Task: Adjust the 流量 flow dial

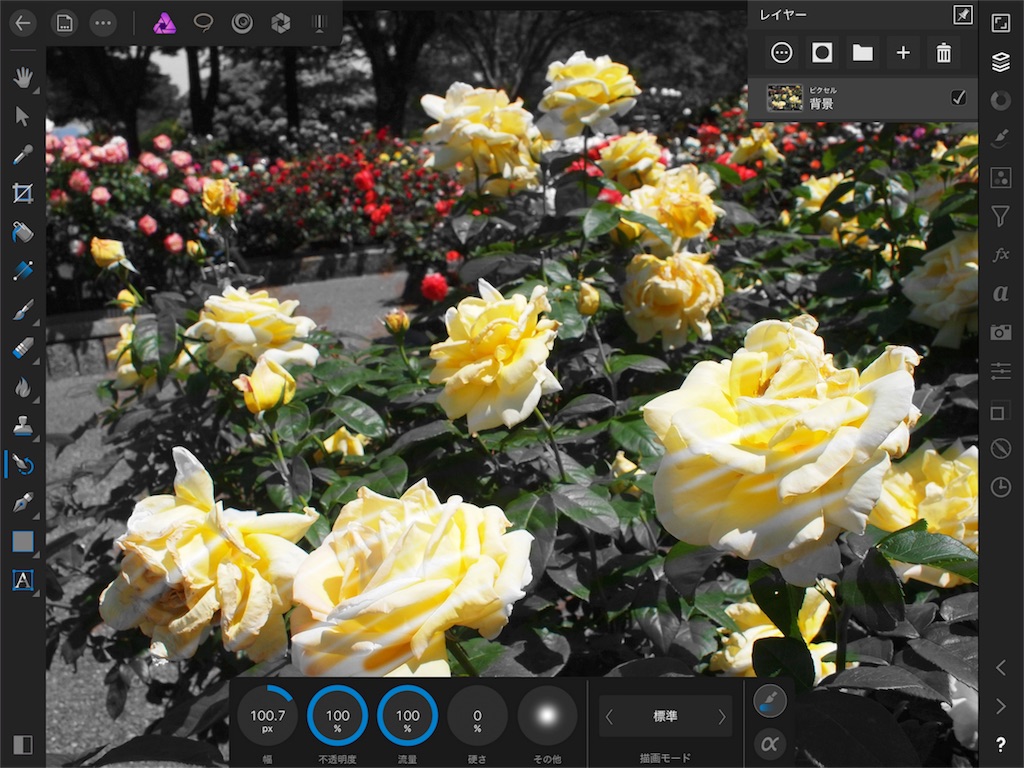Action: coord(407,716)
